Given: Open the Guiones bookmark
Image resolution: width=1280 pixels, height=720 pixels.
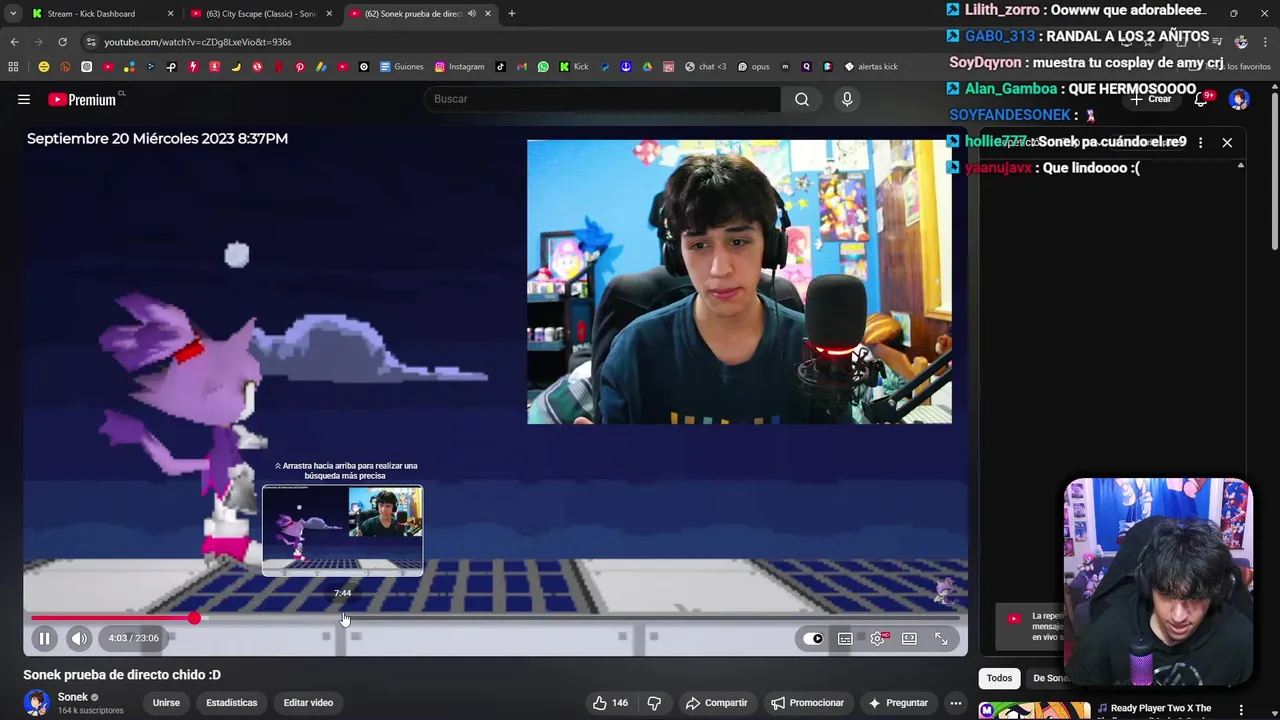Looking at the screenshot, I should point(402,67).
